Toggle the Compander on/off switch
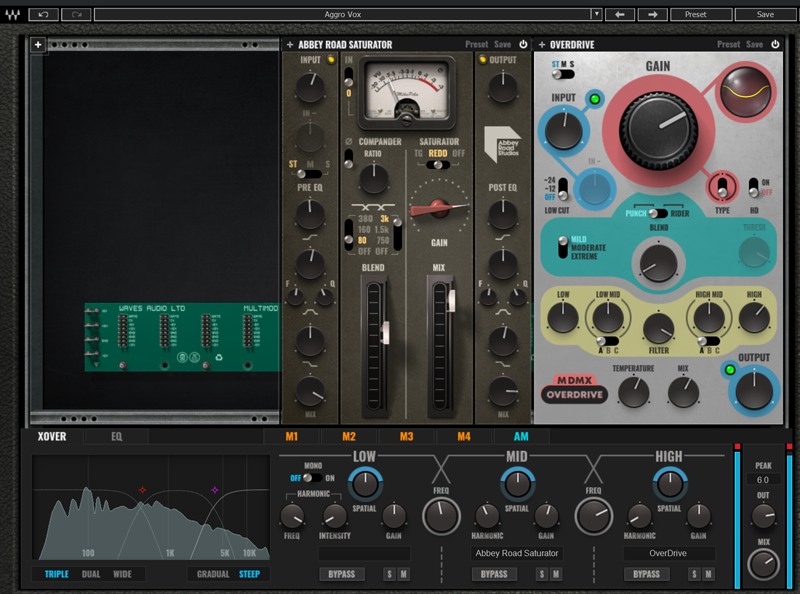The width and height of the screenshot is (800, 594). click(x=348, y=159)
